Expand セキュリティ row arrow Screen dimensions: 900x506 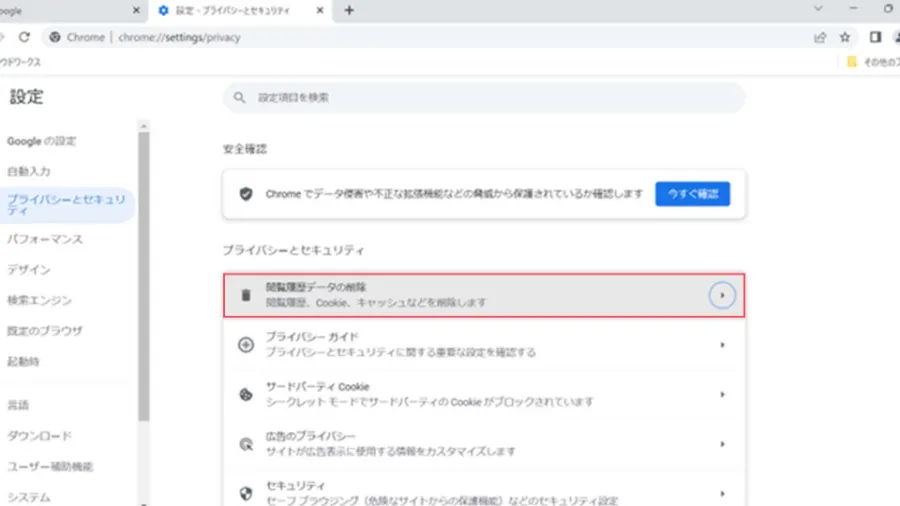tap(722, 493)
